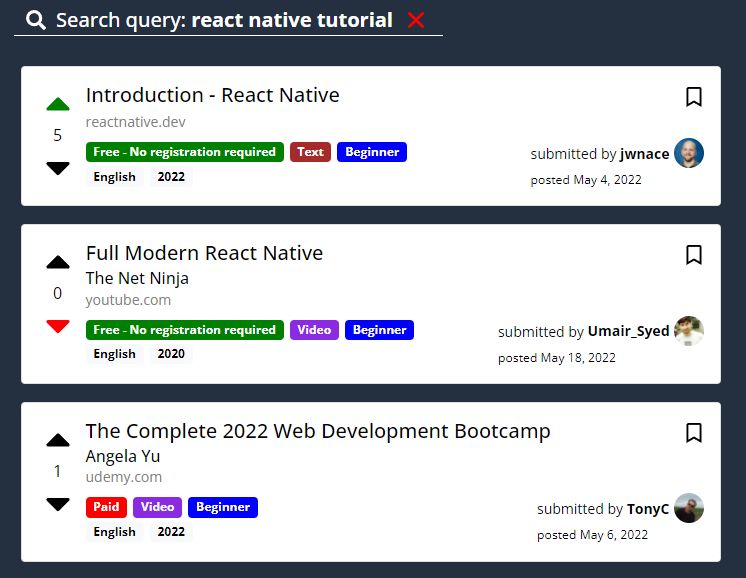746x578 pixels.
Task: Click Free tag on Introduction - React Native
Action: [185, 152]
